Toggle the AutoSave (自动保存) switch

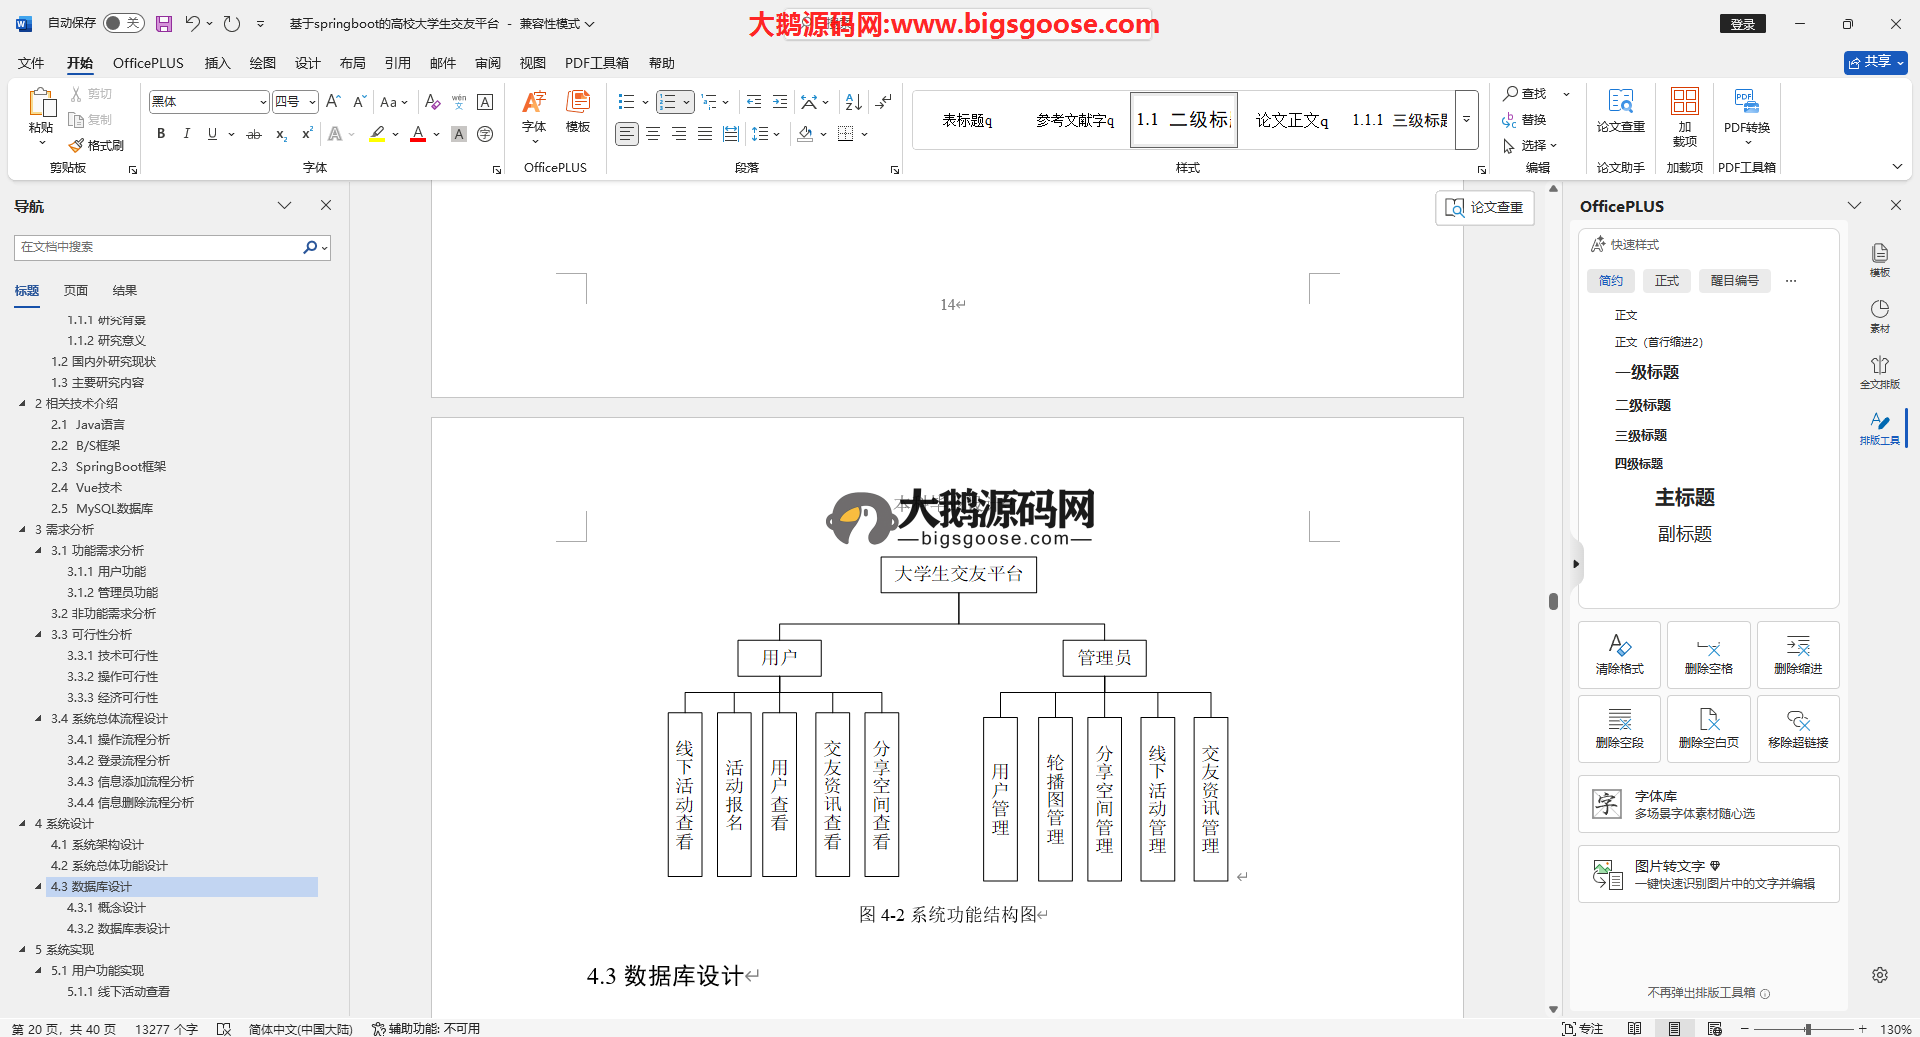[x=123, y=23]
